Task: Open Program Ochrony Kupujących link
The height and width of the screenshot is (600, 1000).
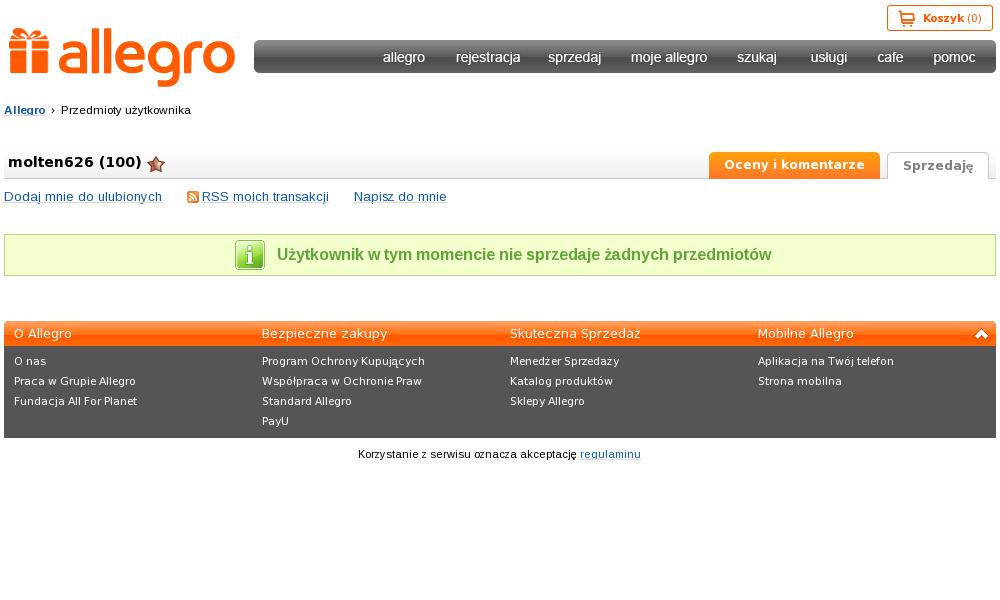Action: [343, 362]
